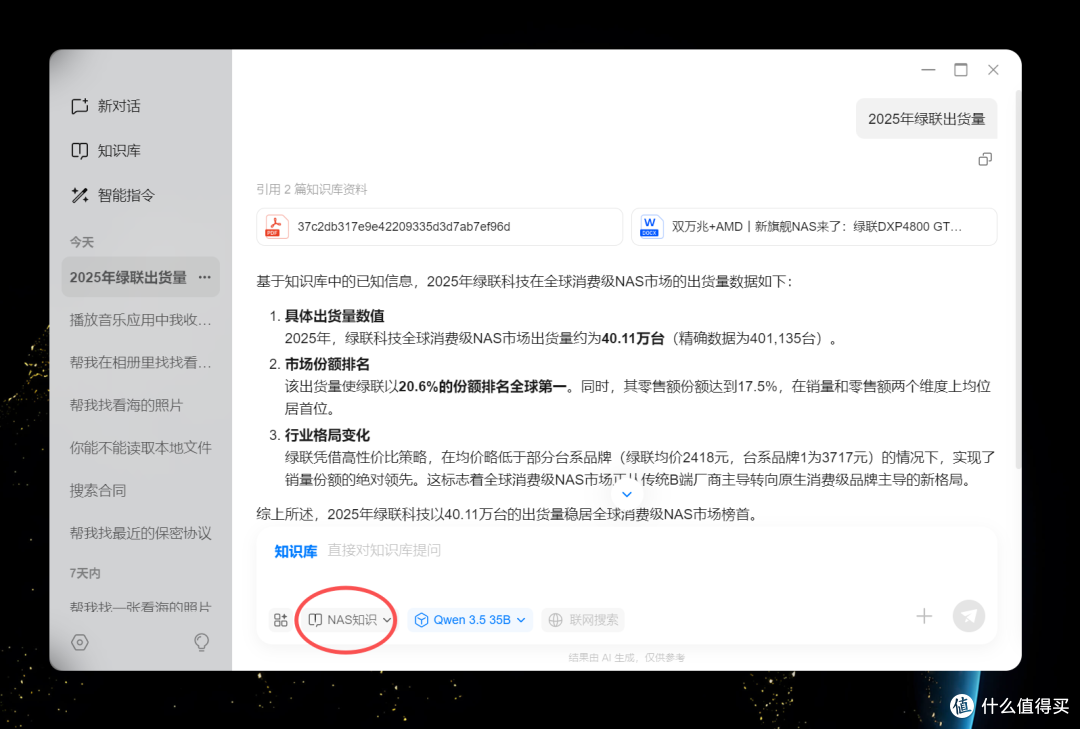Open the apps grid icon in input toolbar

[280, 620]
